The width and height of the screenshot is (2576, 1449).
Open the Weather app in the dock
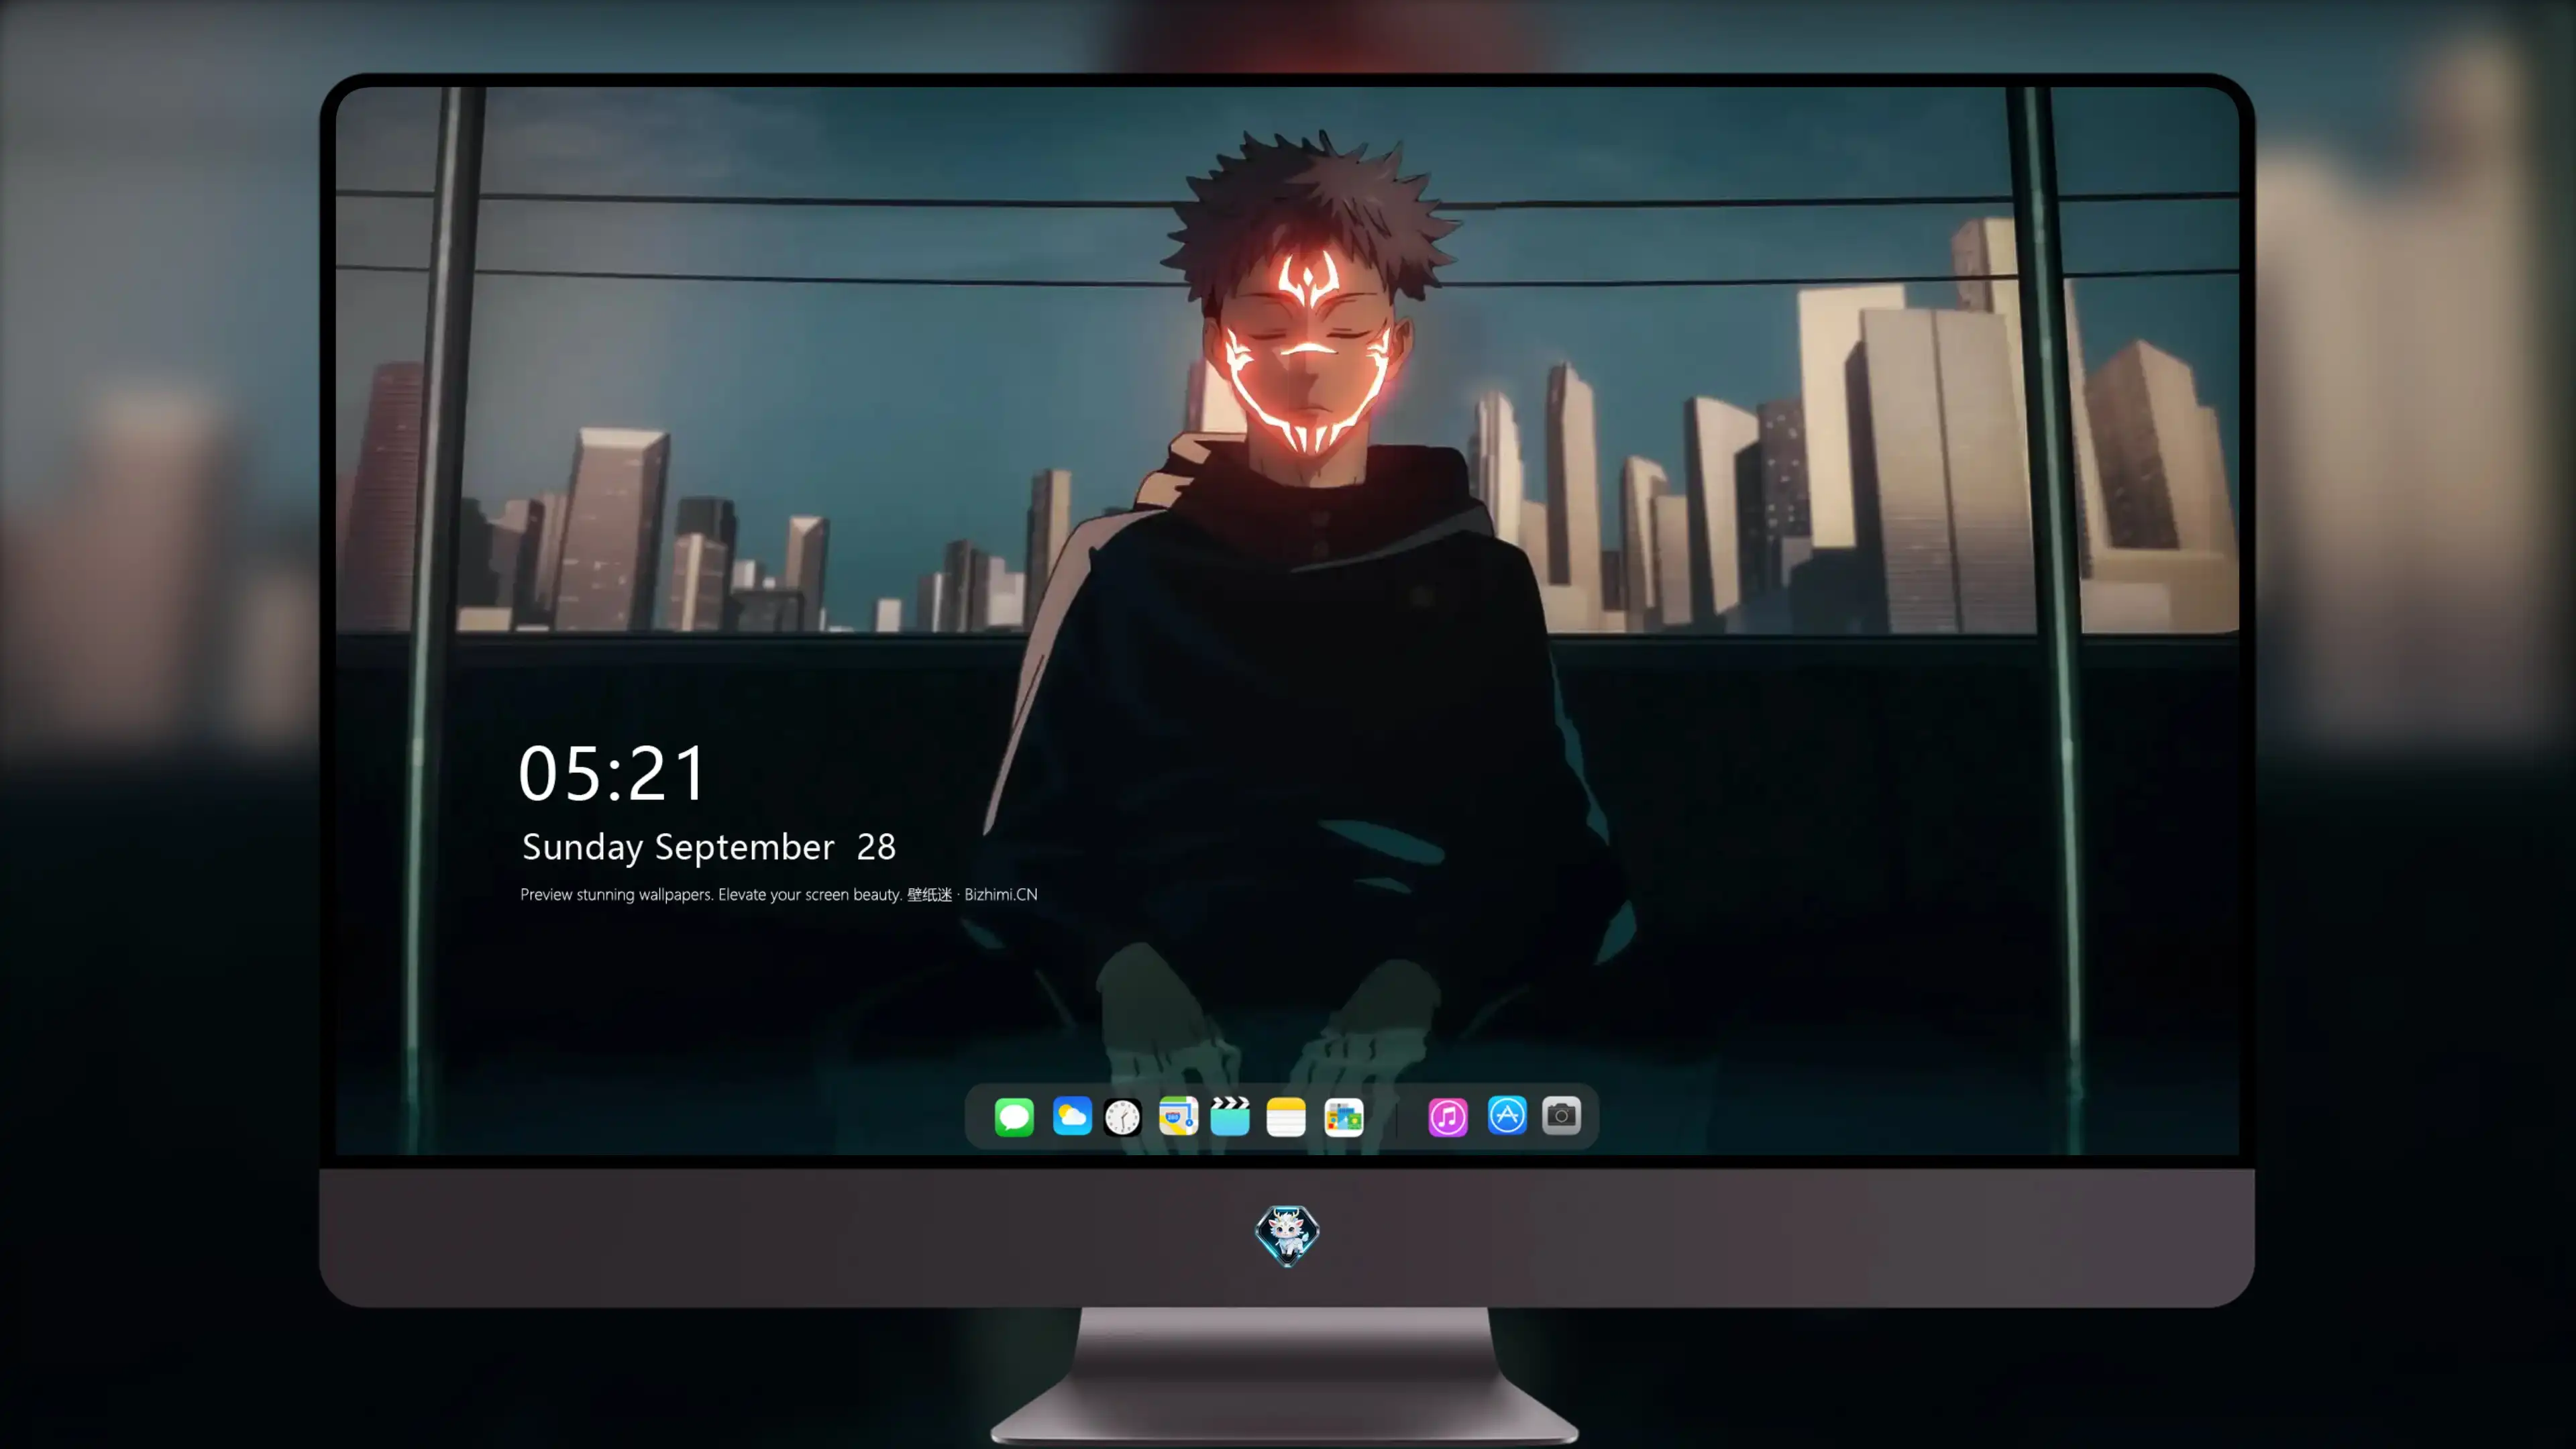click(x=1072, y=1116)
